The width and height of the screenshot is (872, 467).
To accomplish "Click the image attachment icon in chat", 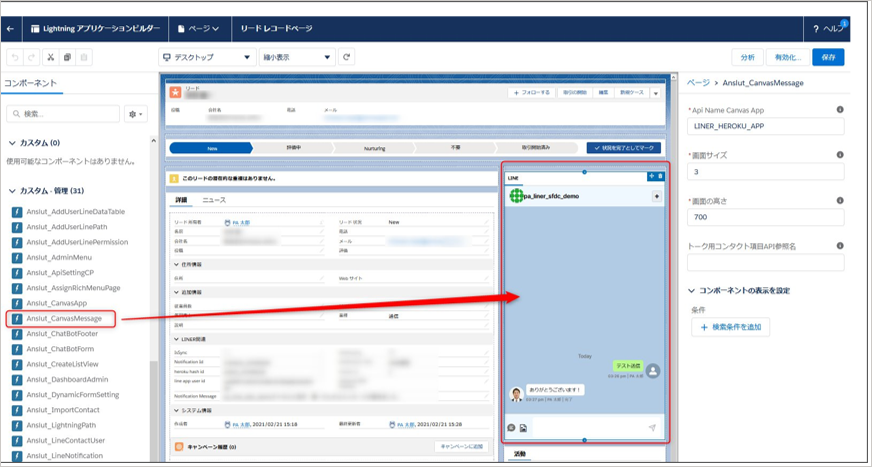I will pyautogui.click(x=523, y=428).
